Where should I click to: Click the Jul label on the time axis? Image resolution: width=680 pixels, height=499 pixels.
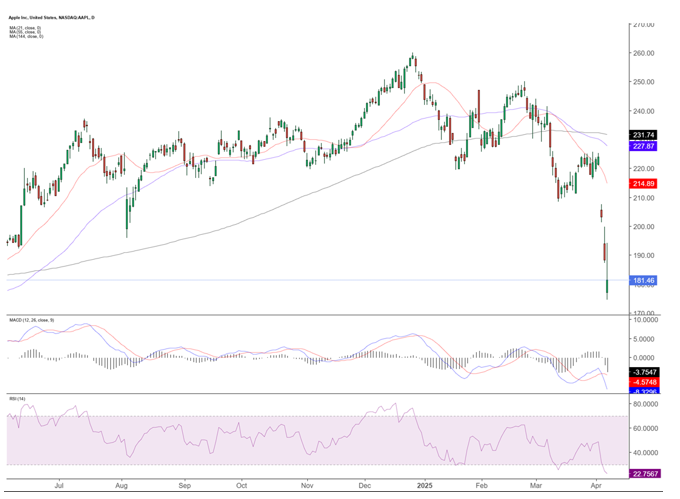click(x=60, y=483)
